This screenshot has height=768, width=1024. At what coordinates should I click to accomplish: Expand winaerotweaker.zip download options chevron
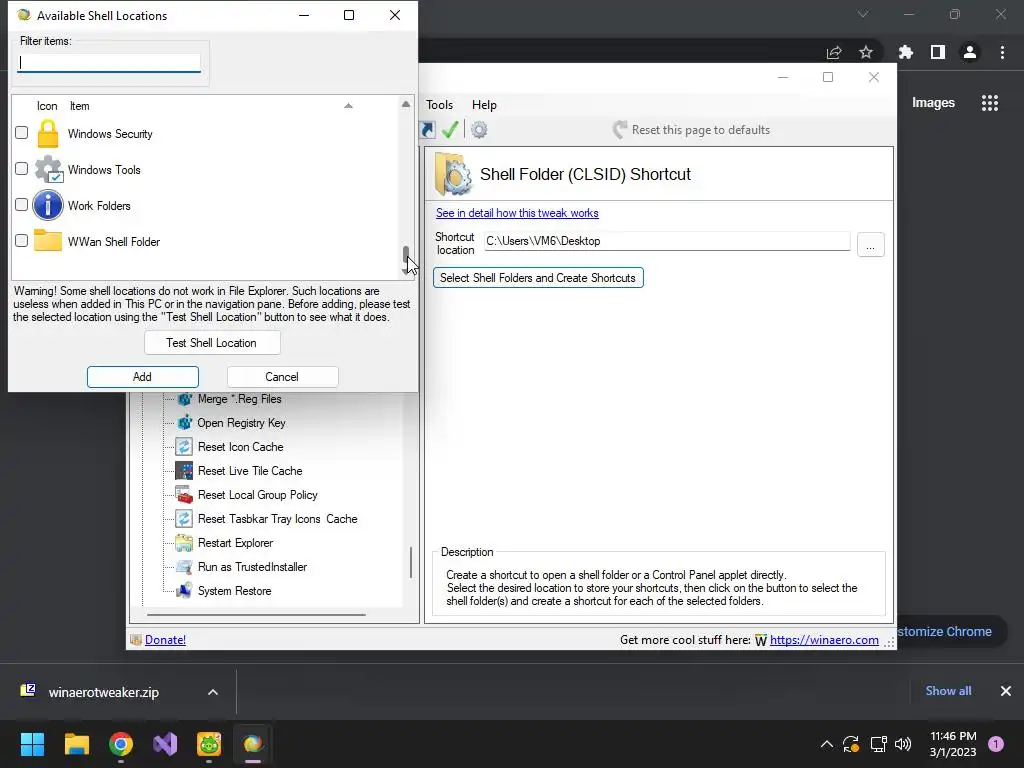pyautogui.click(x=213, y=692)
